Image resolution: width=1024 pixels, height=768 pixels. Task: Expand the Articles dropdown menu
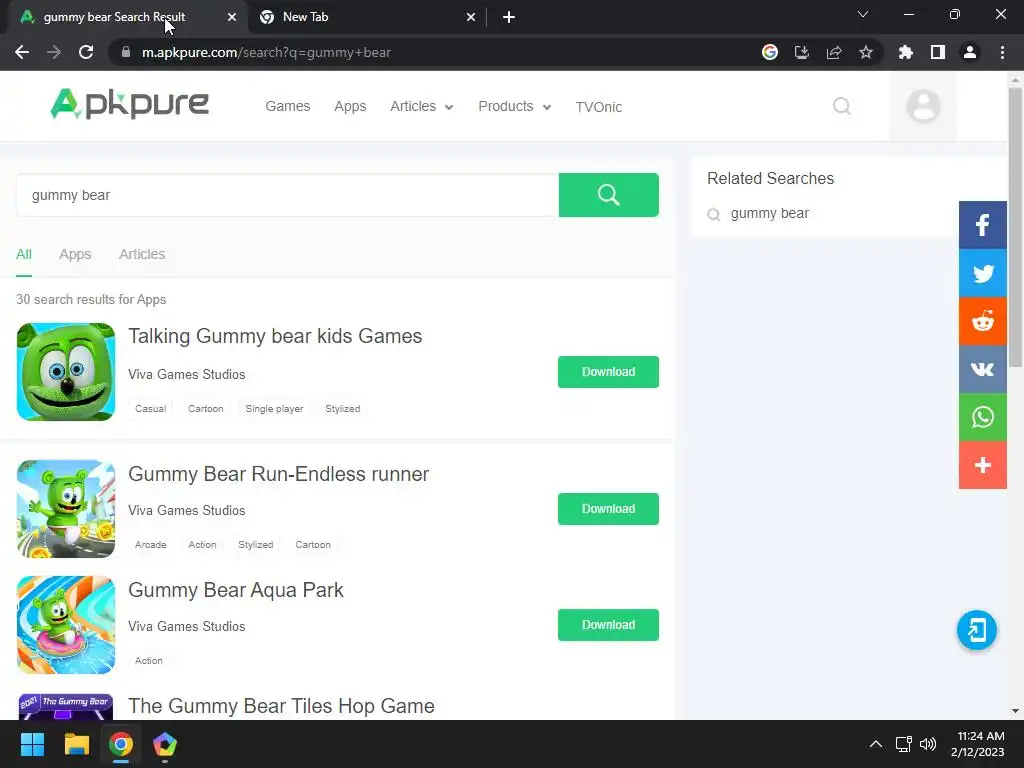click(x=422, y=106)
